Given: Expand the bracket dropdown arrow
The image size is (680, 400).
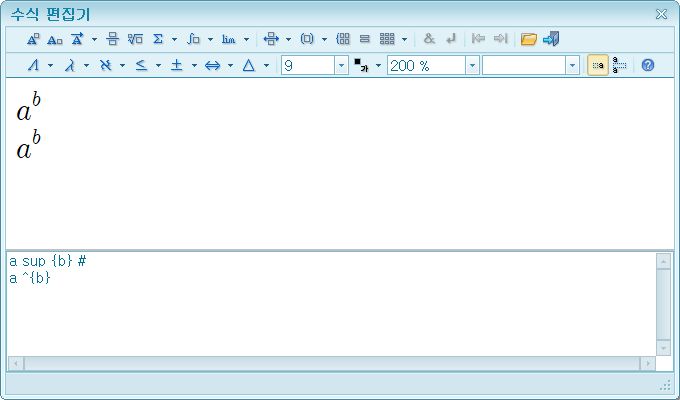Looking at the screenshot, I should coord(324,39).
